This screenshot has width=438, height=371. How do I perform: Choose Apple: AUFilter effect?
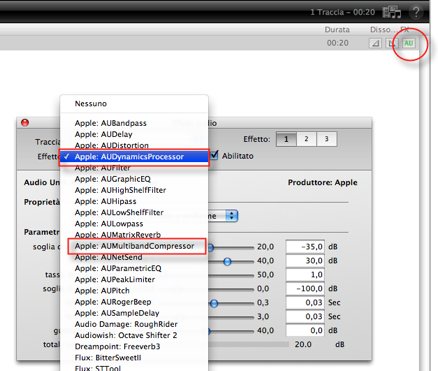pyautogui.click(x=134, y=168)
